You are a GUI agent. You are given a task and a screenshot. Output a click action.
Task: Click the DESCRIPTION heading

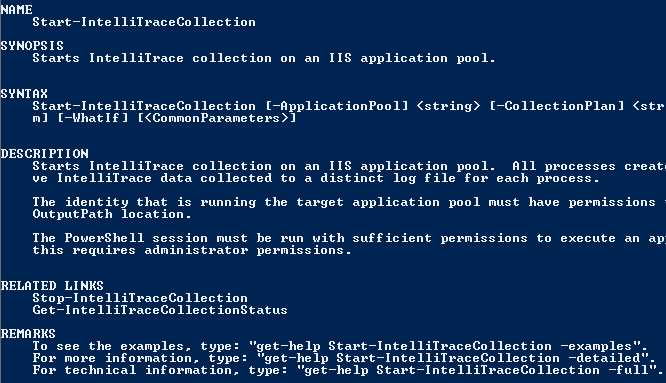(x=45, y=153)
